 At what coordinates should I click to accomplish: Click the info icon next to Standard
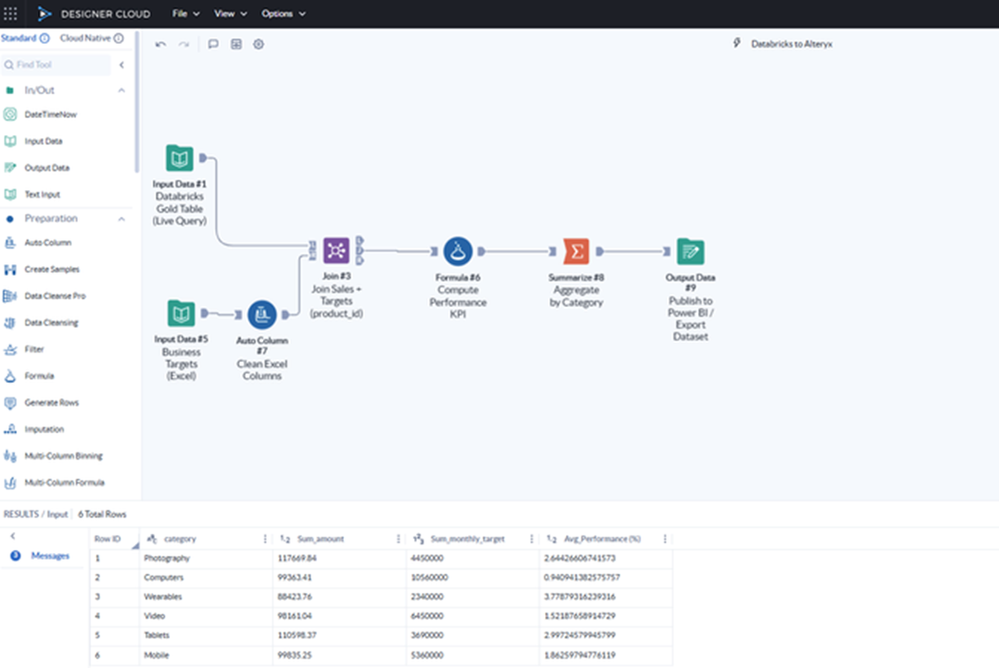pos(45,38)
